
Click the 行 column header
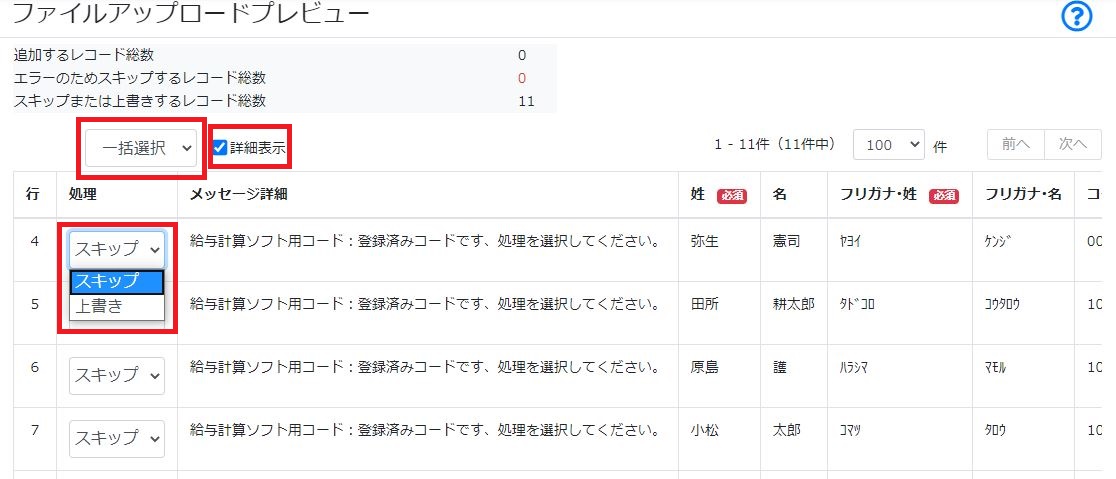[x=32, y=194]
